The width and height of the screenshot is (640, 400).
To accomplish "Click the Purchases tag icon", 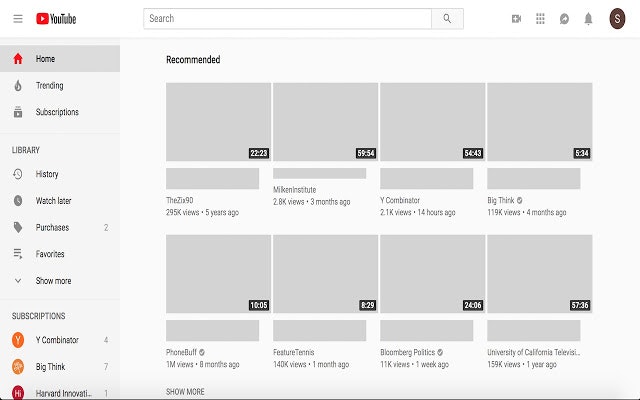I will pos(18,227).
